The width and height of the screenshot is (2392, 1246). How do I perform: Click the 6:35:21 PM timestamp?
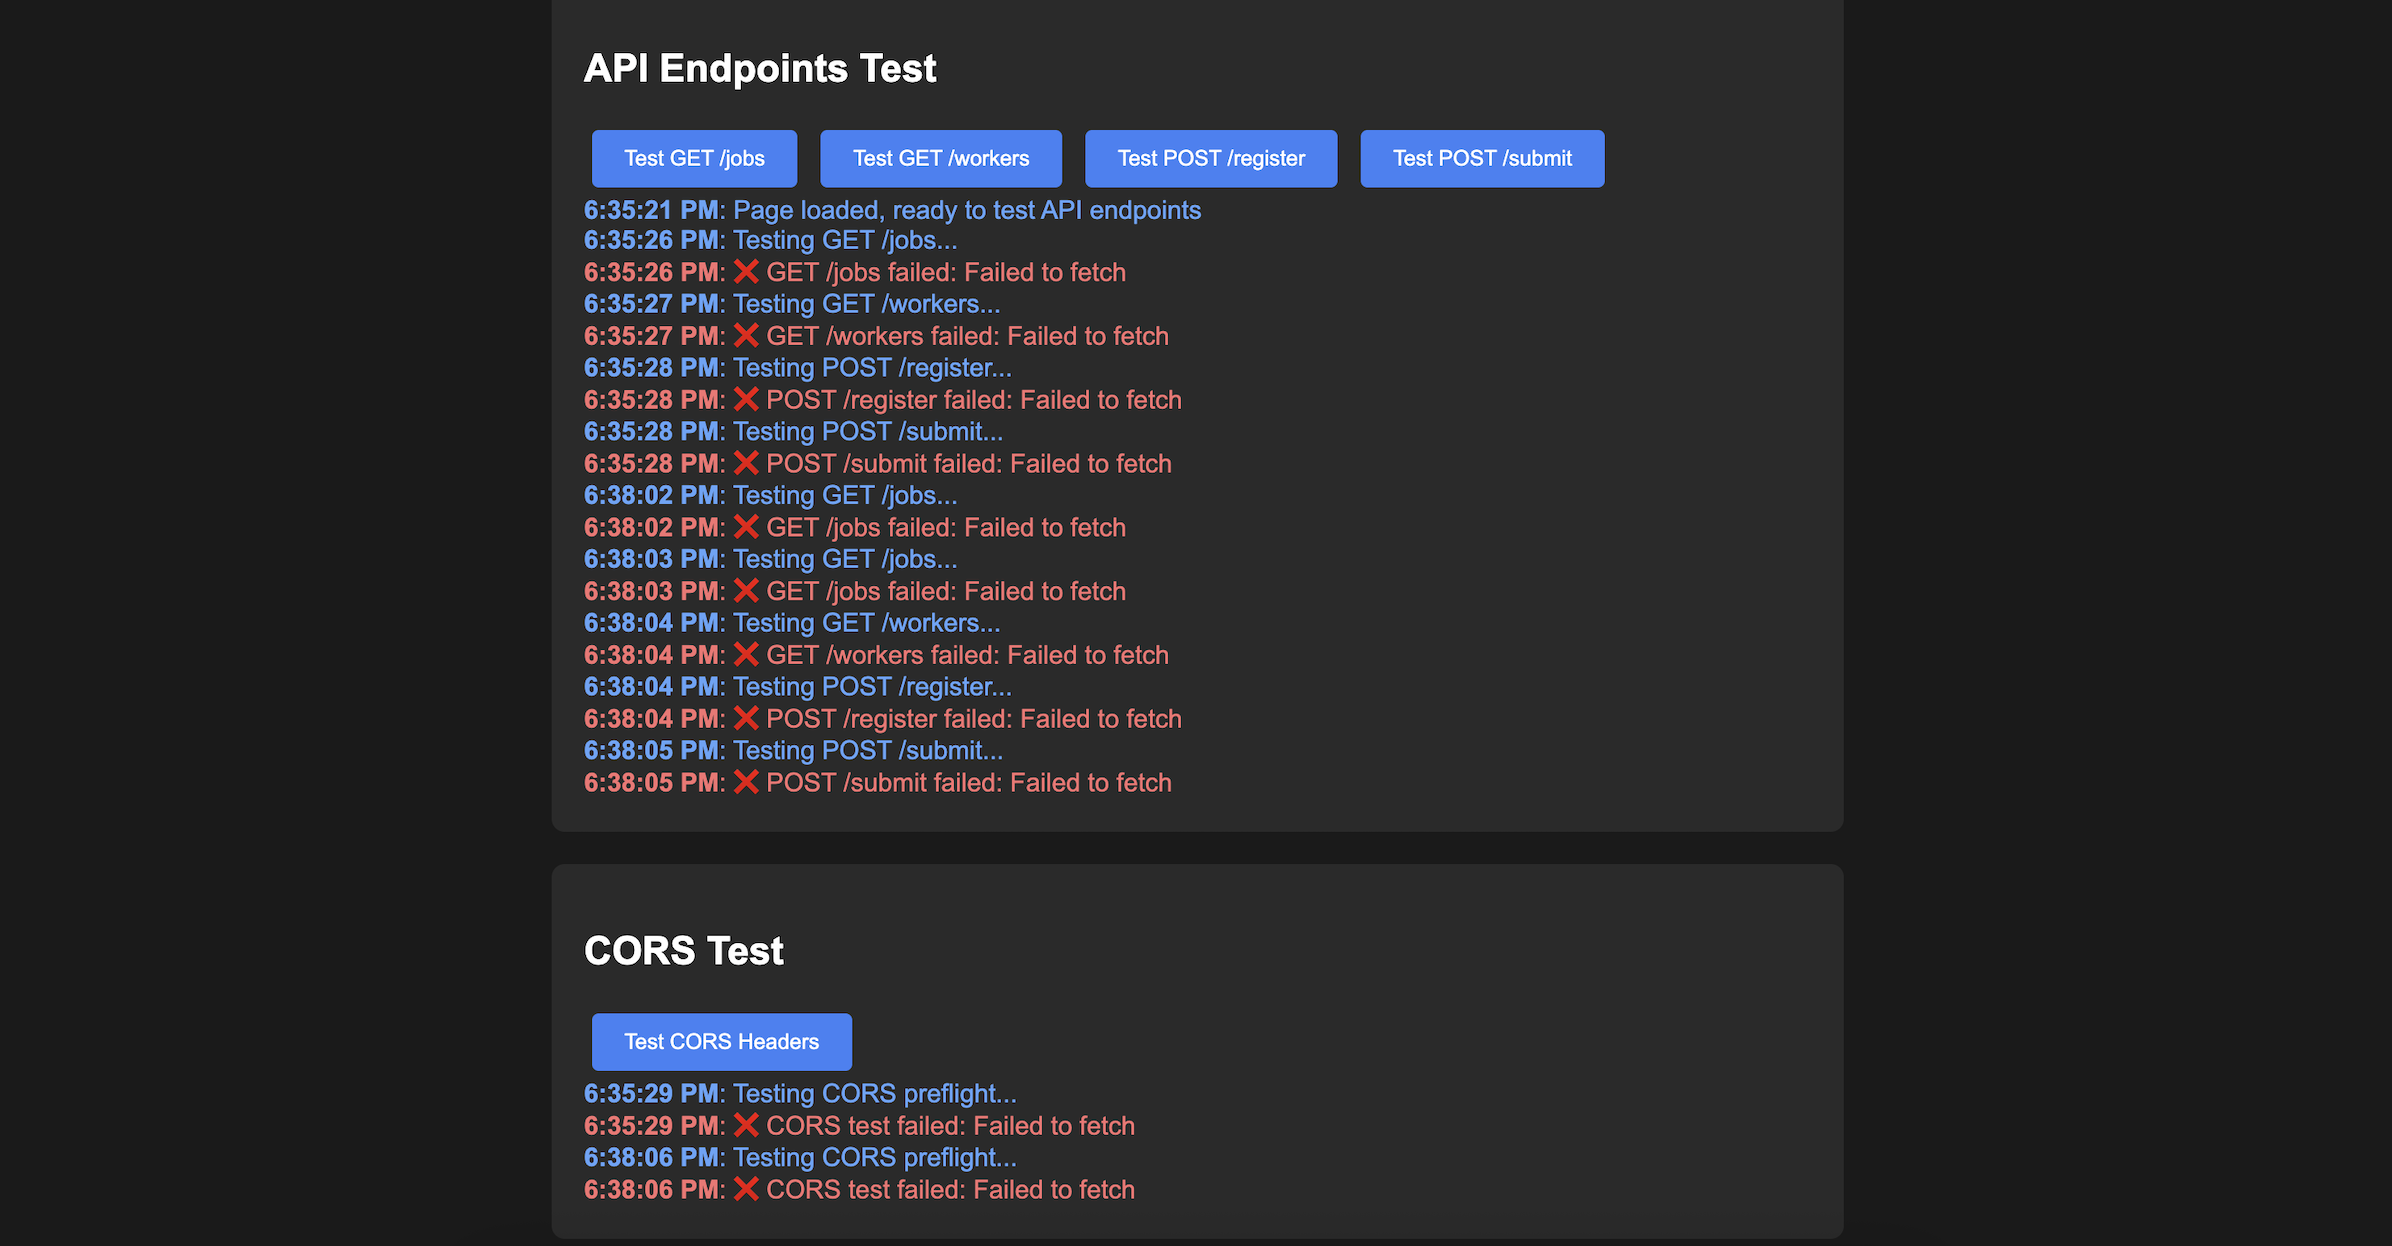point(650,210)
